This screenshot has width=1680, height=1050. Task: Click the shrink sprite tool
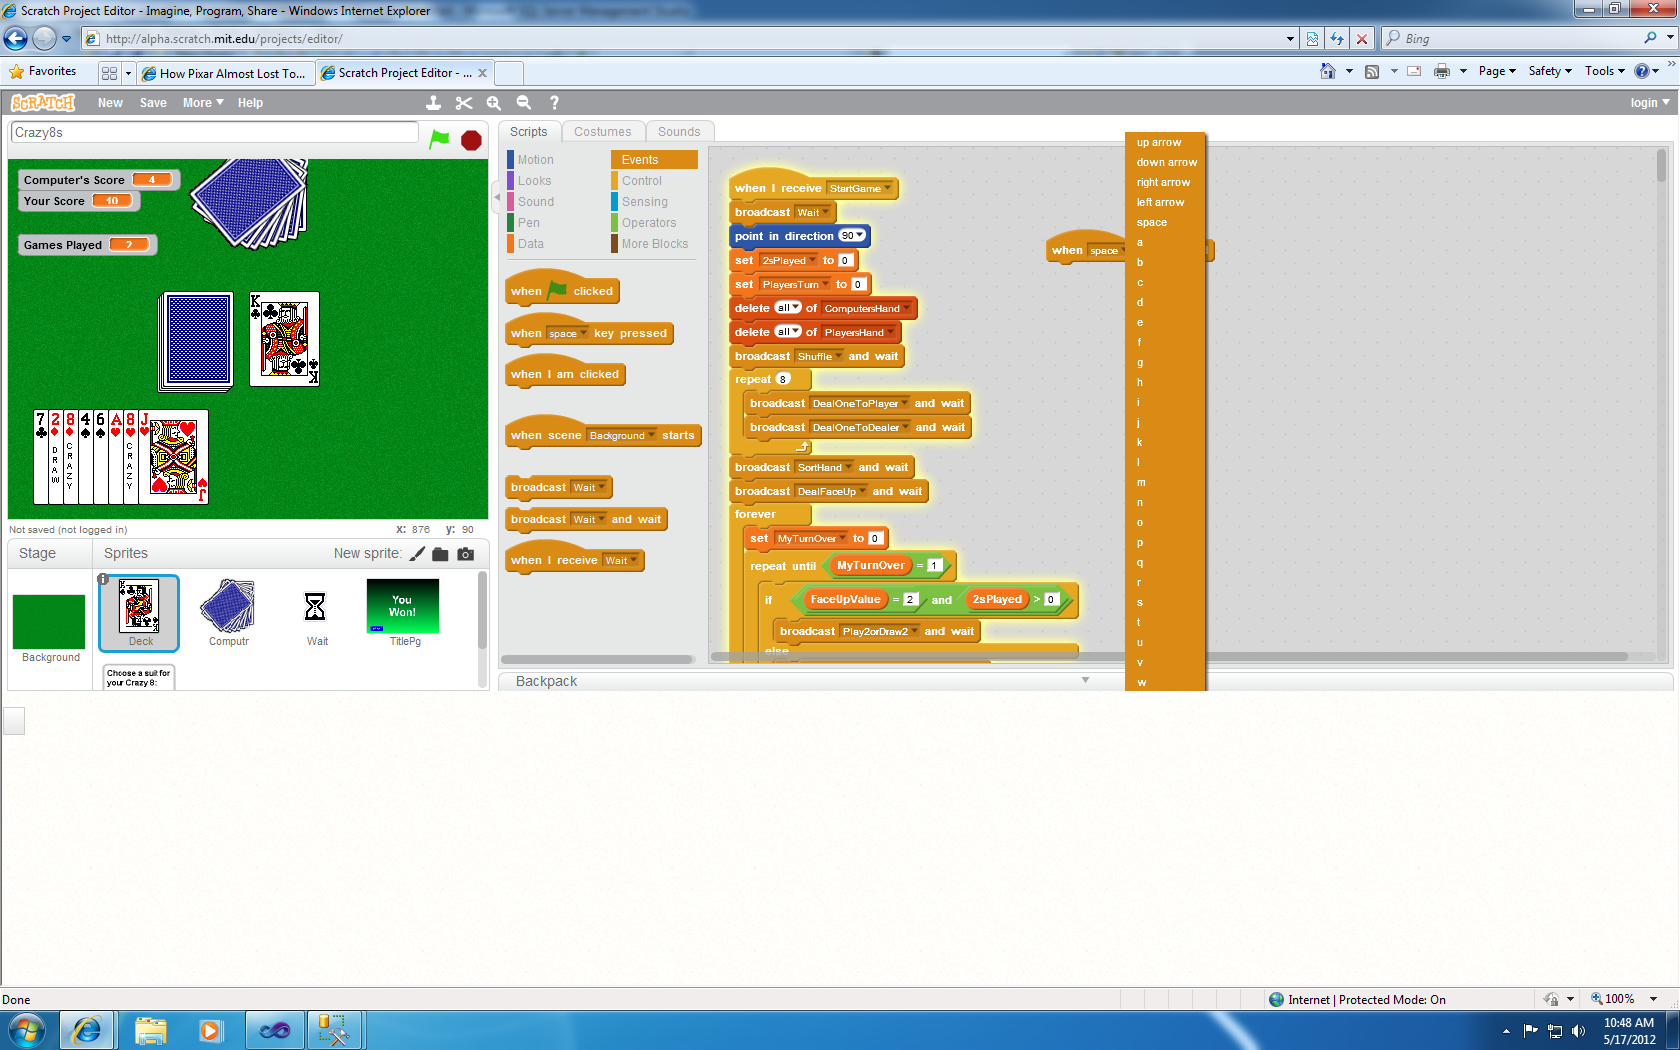[523, 103]
